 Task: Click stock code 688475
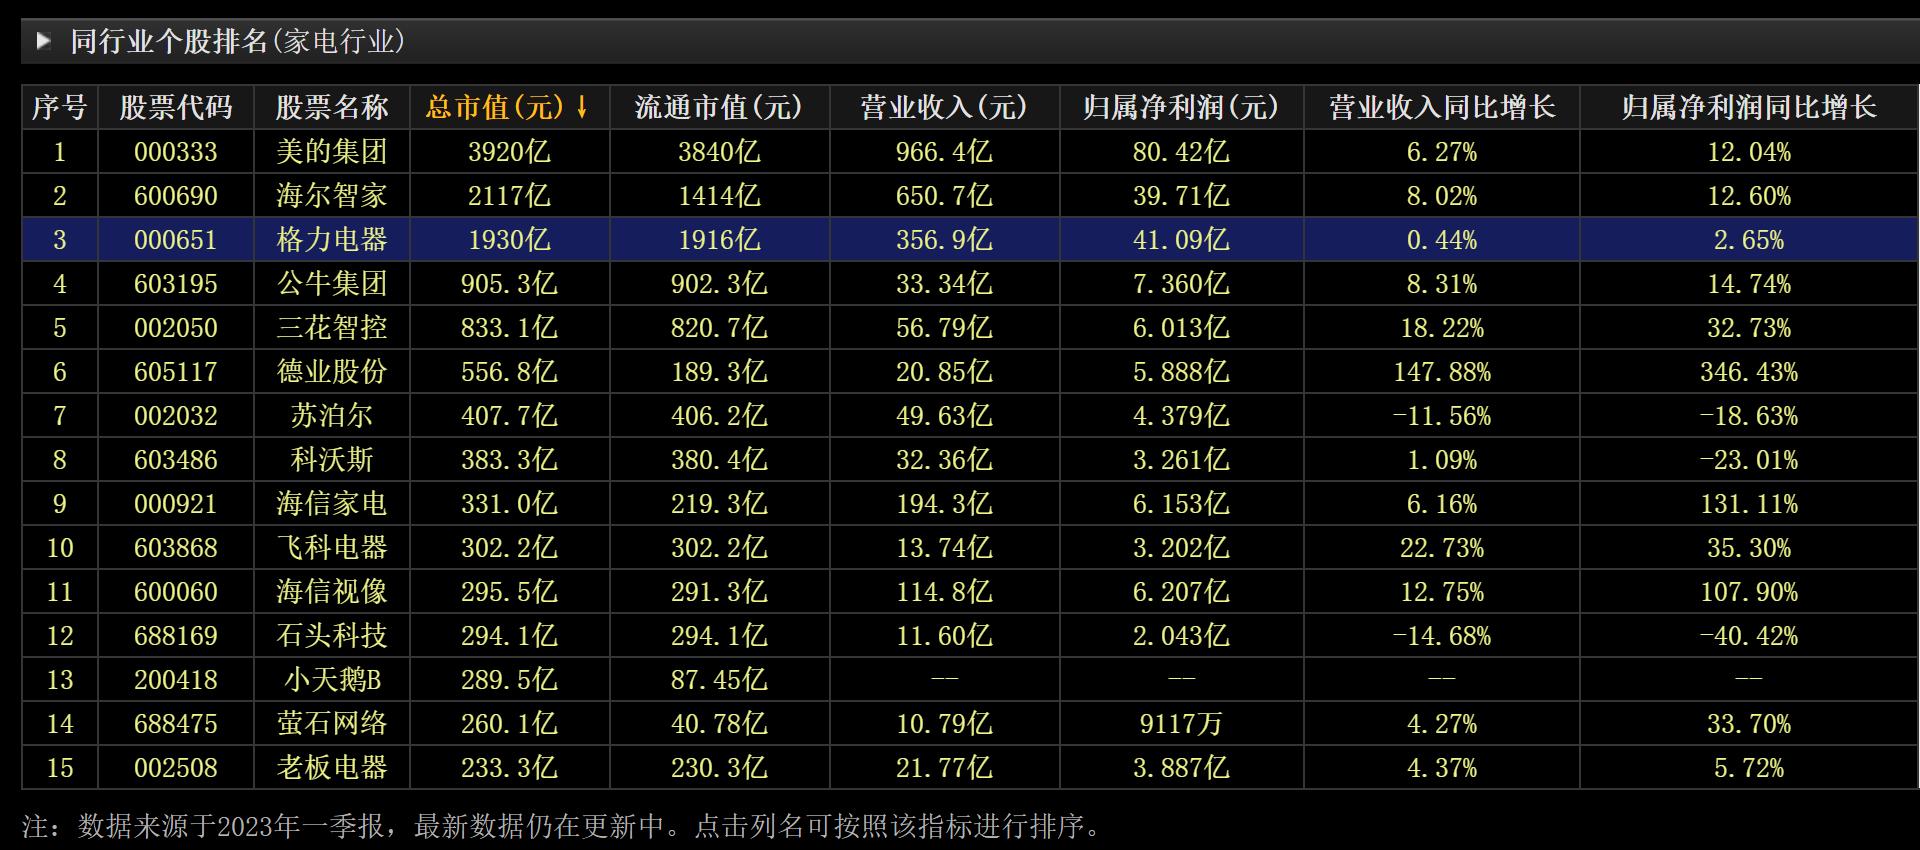point(176,724)
